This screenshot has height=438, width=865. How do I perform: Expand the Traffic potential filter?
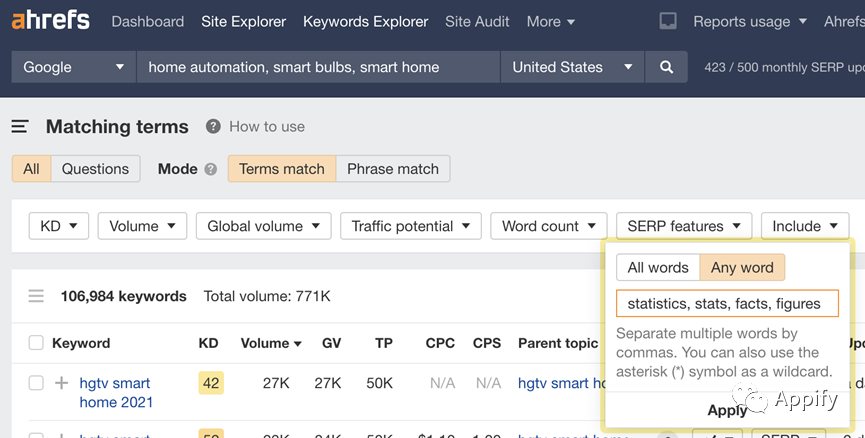click(411, 226)
